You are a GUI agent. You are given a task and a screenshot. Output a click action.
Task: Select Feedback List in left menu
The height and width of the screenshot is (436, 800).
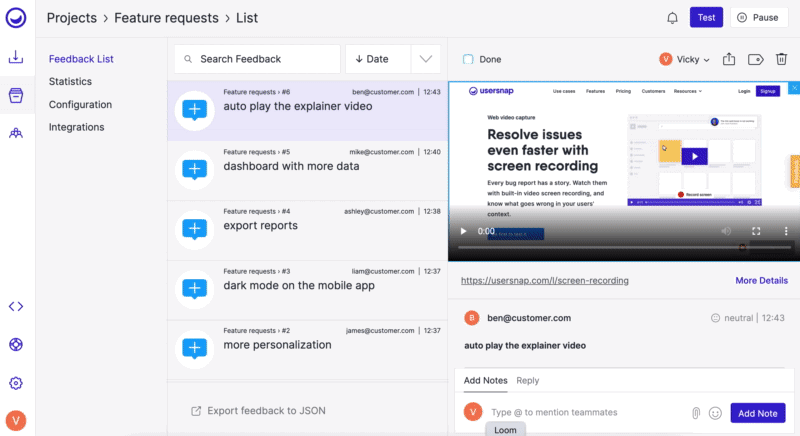coord(81,59)
